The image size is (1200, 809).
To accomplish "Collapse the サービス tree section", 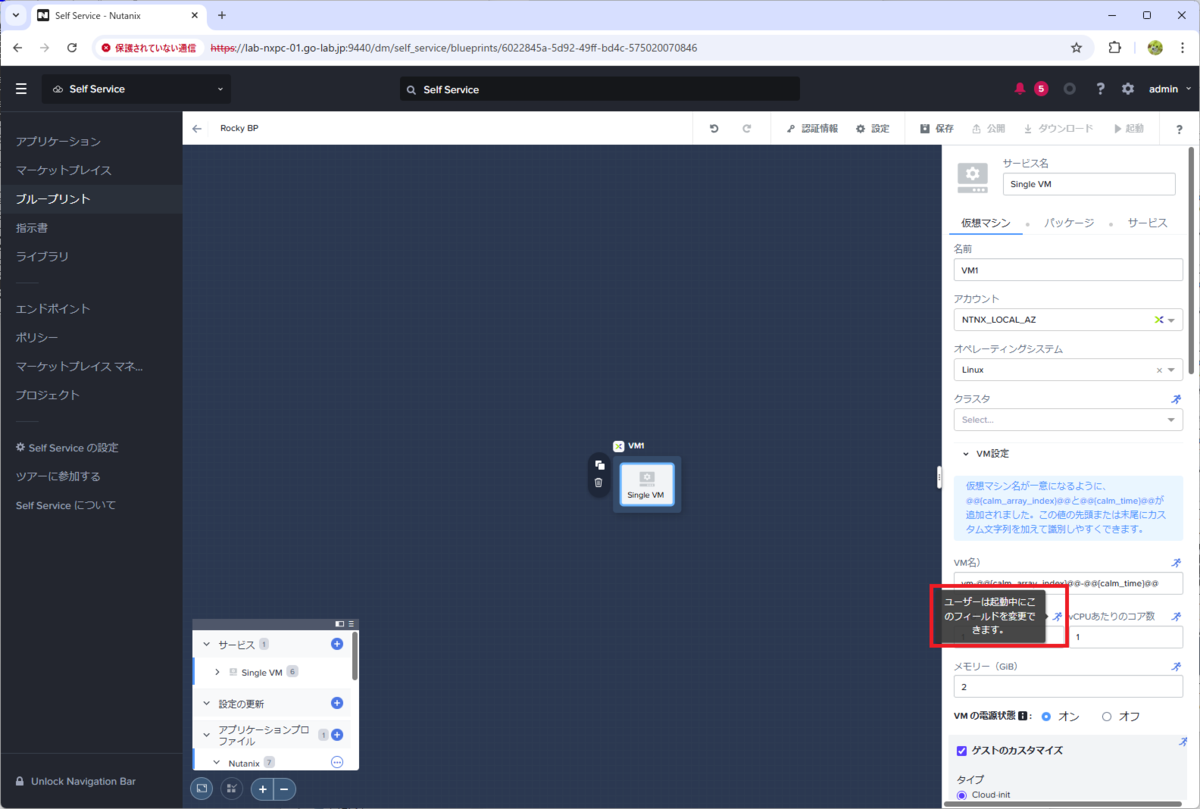I will [207, 644].
